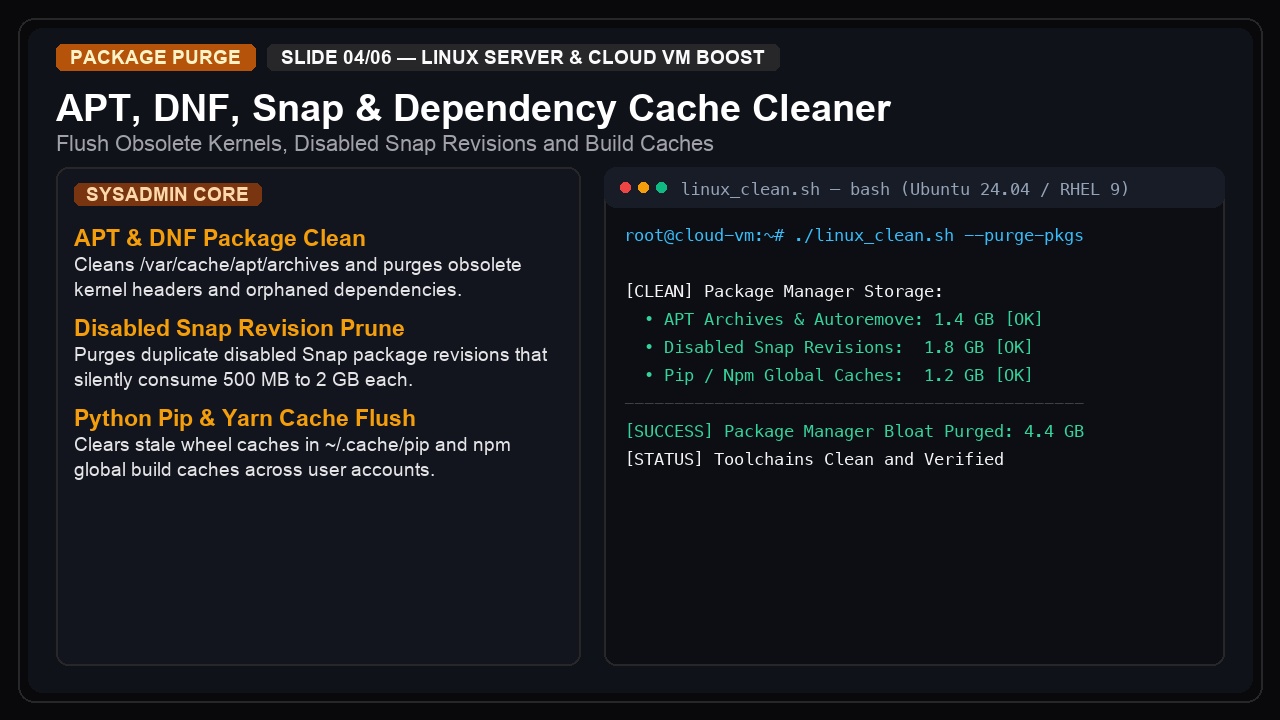This screenshot has height=720, width=1280.
Task: Click the green terminal window dot
Action: (662, 188)
